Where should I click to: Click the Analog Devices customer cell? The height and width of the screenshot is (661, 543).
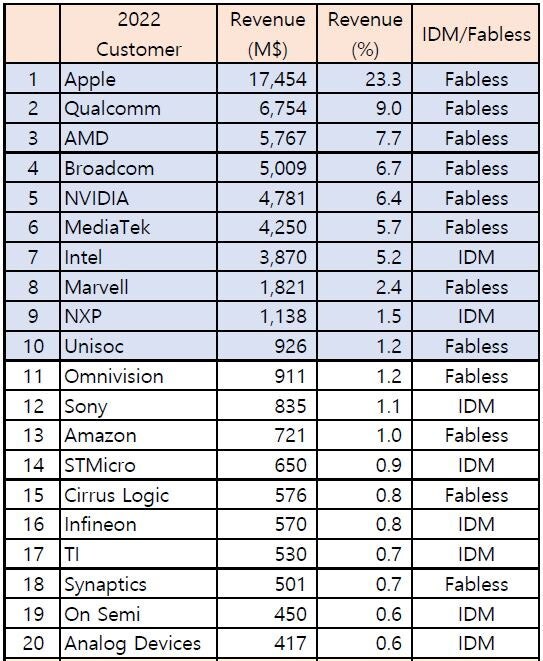pyautogui.click(x=139, y=643)
